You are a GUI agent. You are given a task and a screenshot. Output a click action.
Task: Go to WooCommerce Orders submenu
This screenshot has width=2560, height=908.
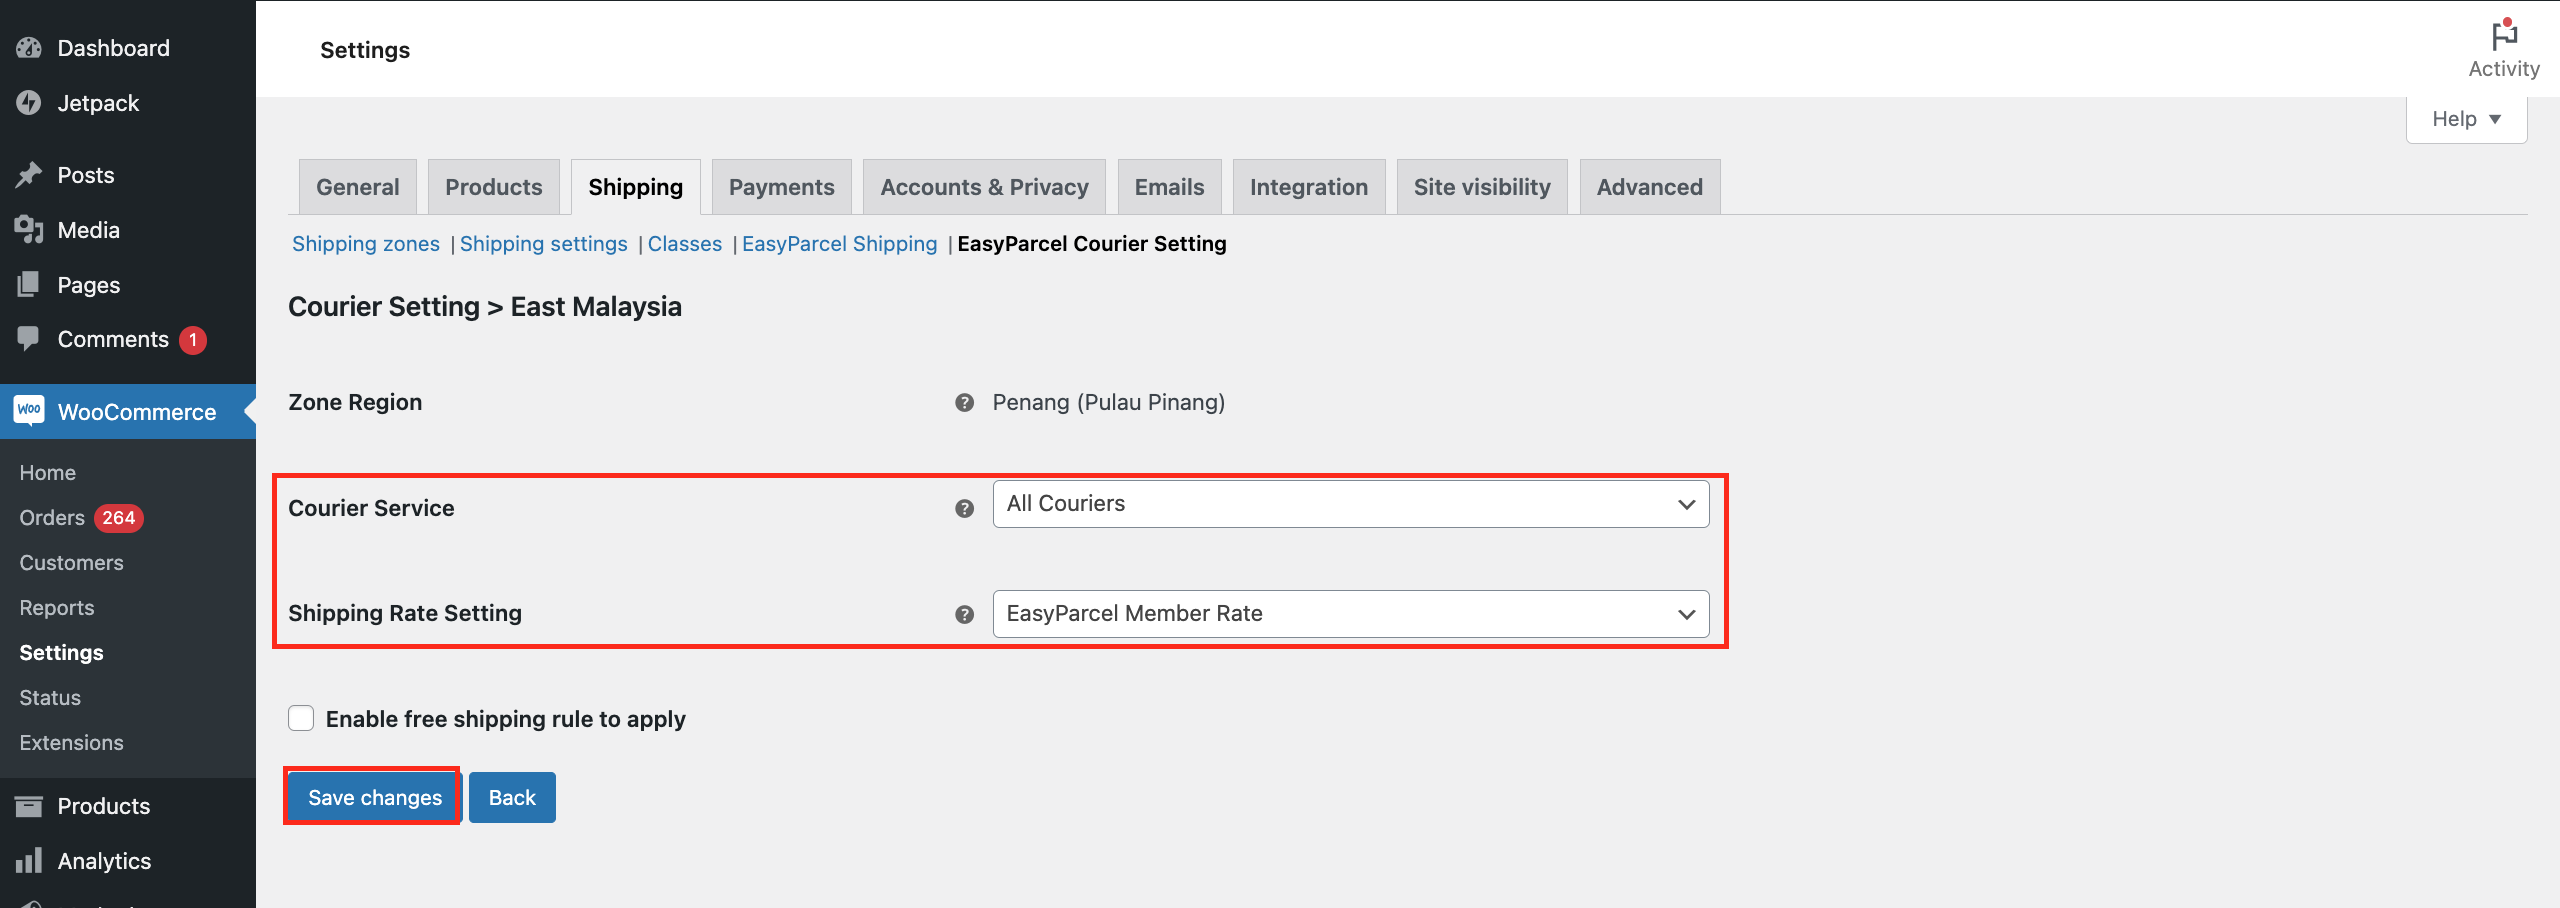[52, 518]
